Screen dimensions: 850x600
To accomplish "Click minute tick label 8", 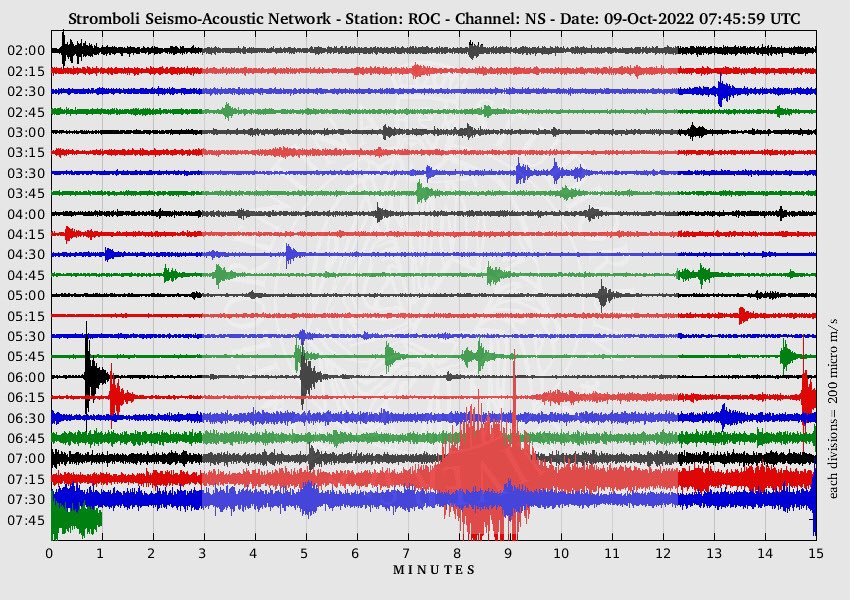I will coord(457,553).
